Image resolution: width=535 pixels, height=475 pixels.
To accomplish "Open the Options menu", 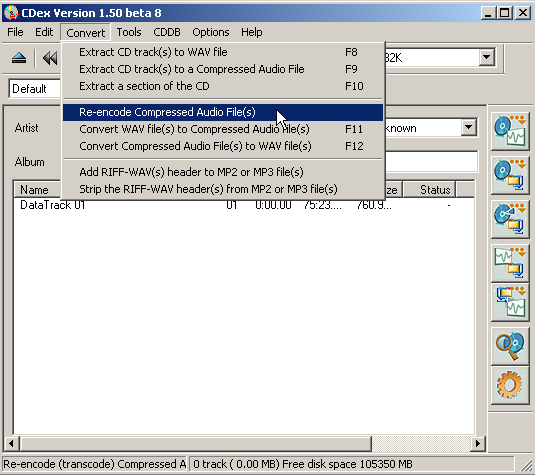I will click(211, 32).
